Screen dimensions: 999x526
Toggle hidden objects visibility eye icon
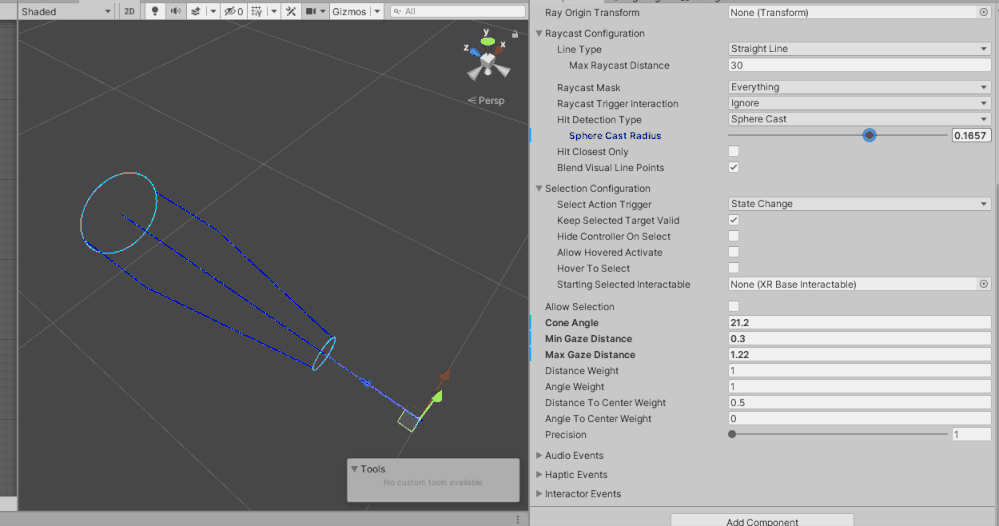(x=234, y=11)
